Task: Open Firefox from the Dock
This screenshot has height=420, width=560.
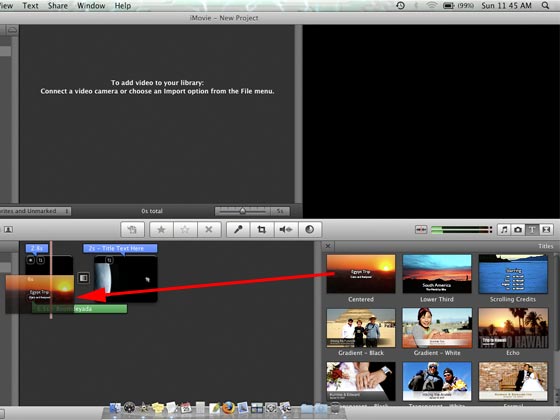Action: 229,408
